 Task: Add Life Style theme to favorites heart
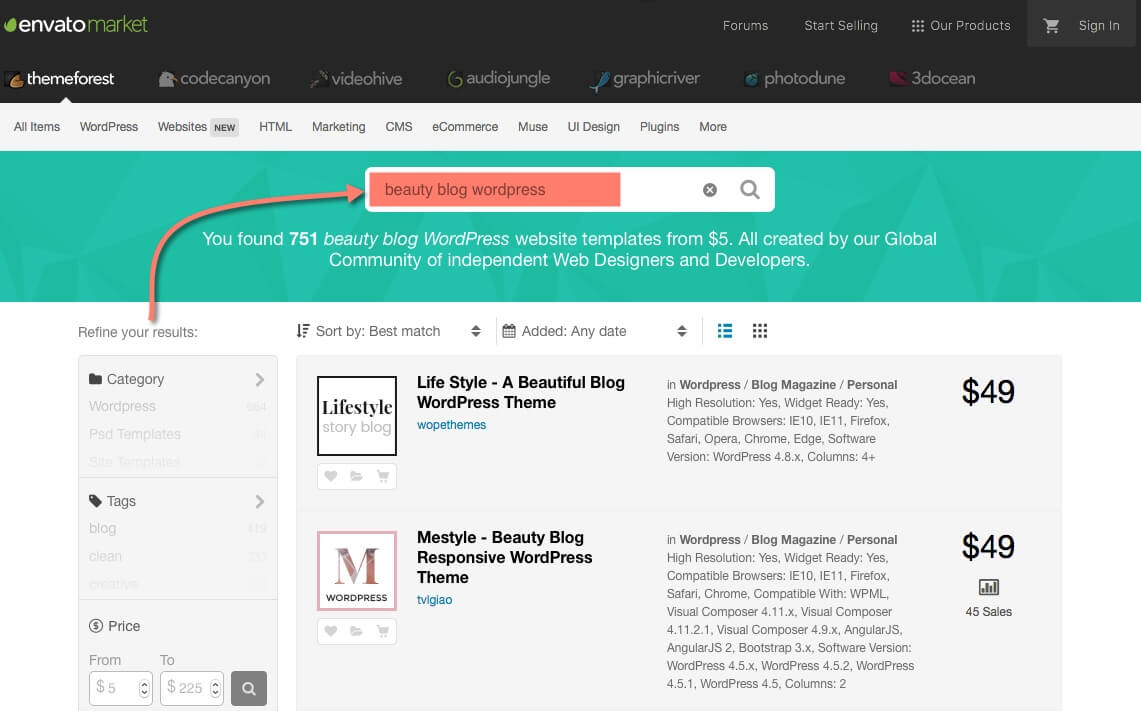coord(330,476)
